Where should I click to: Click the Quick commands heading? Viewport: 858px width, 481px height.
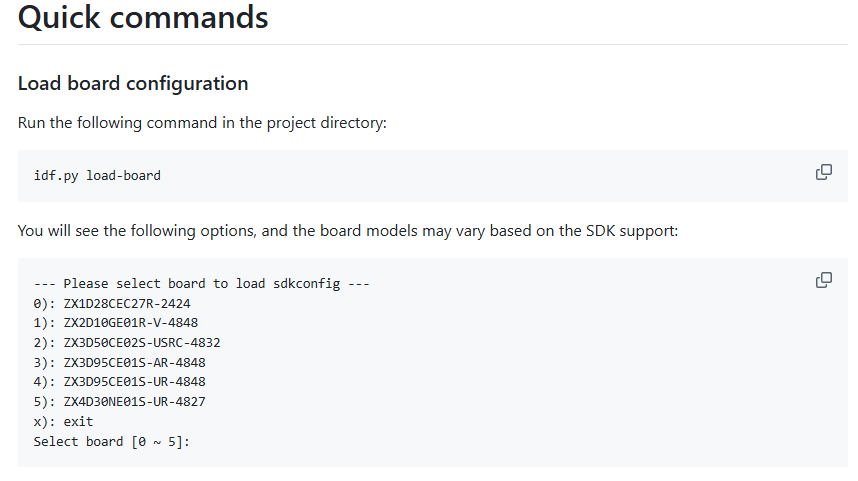(143, 17)
